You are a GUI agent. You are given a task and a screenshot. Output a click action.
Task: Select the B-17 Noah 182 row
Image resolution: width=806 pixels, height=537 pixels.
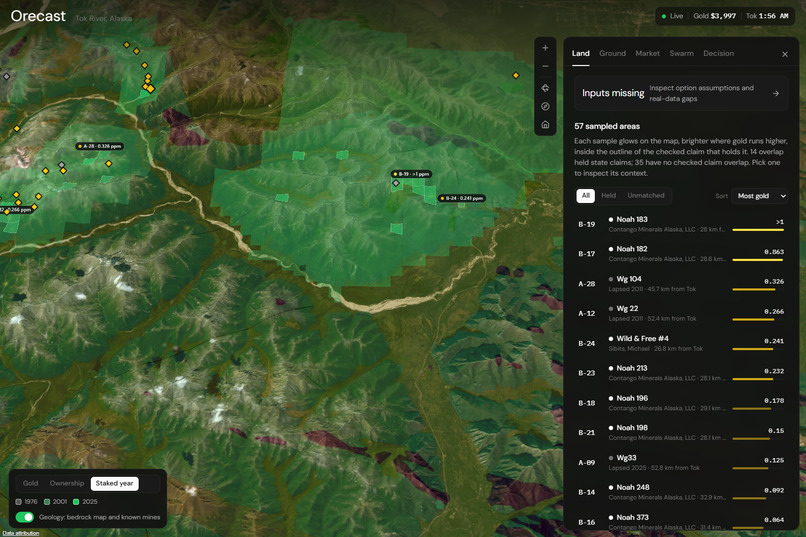pos(681,254)
